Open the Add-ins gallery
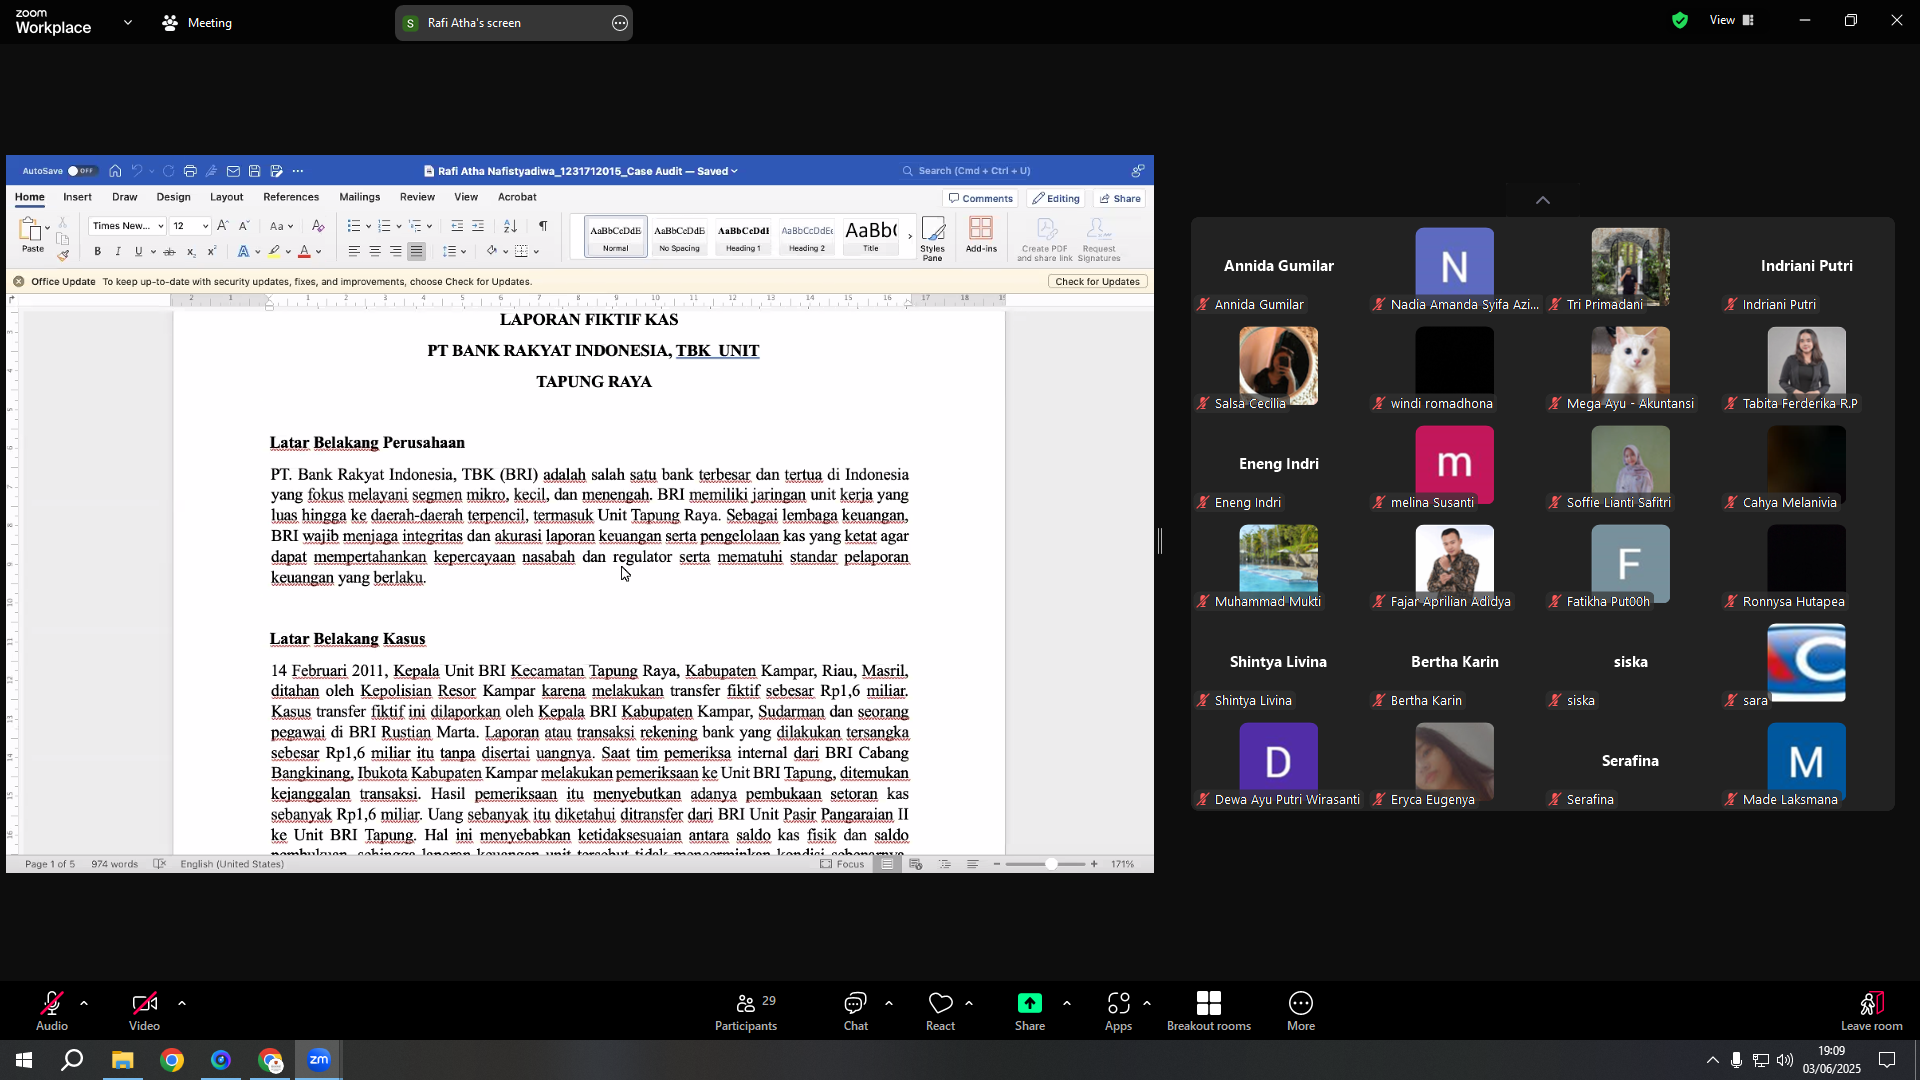This screenshot has height=1080, width=1920. pos(981,236)
